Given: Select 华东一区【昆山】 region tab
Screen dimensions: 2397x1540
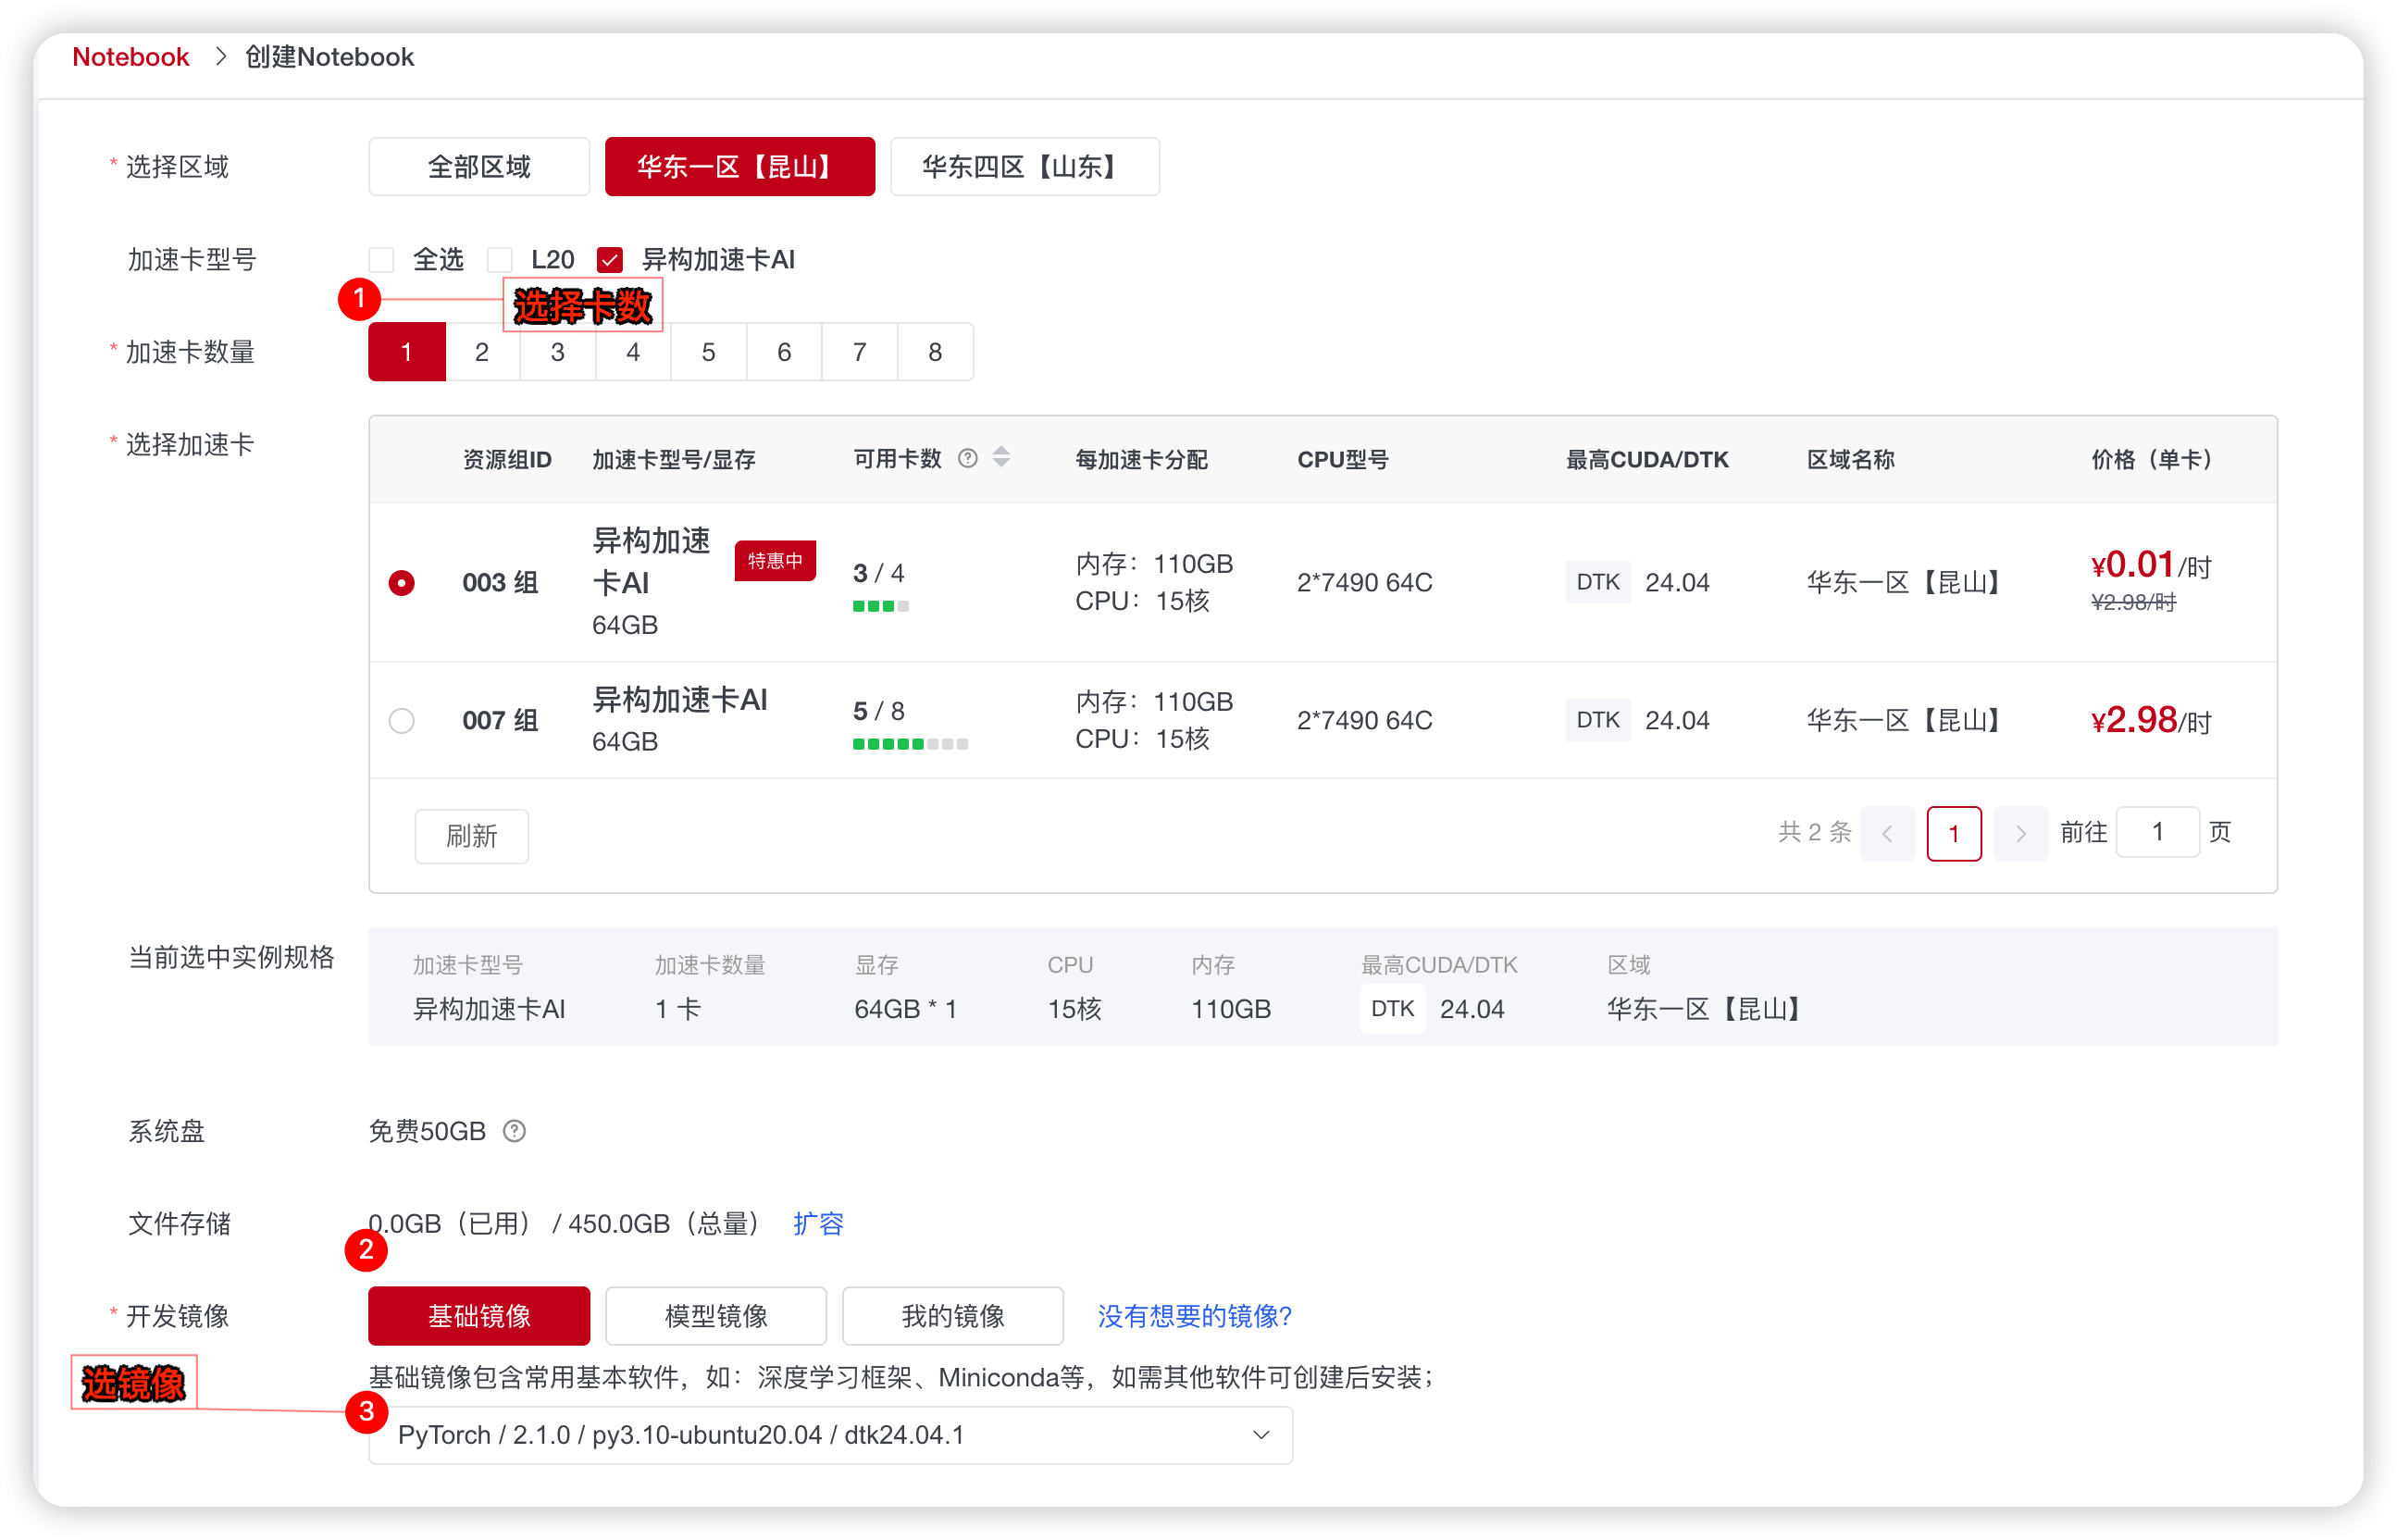Looking at the screenshot, I should point(740,167).
